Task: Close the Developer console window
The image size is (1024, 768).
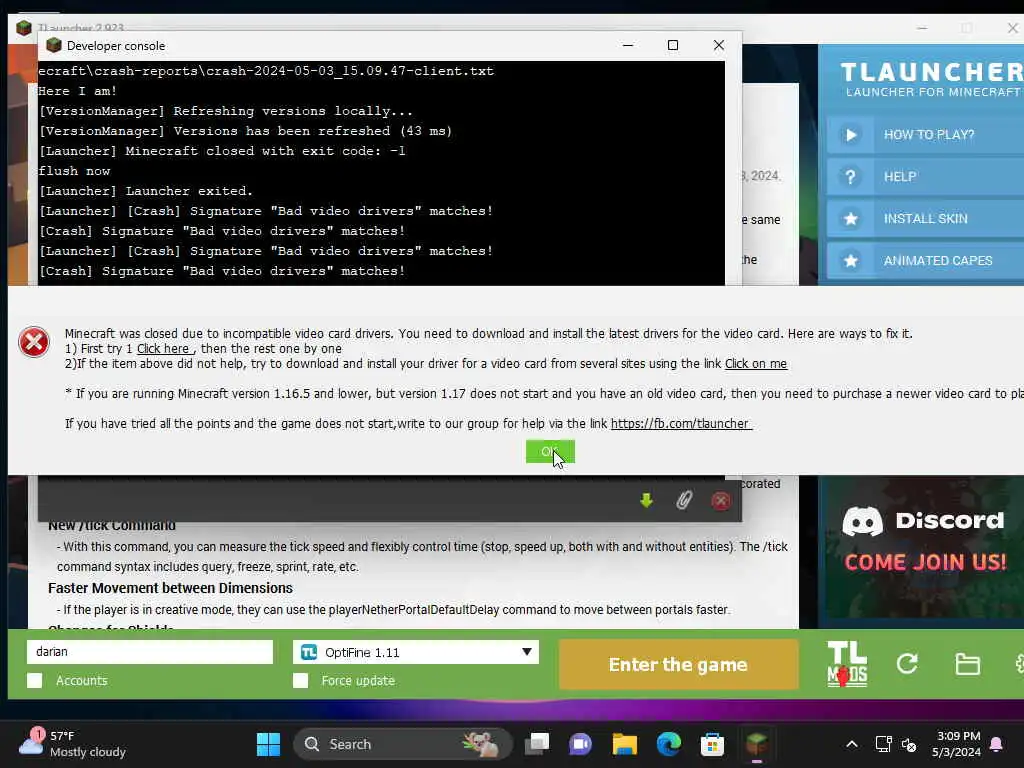Action: (x=718, y=45)
